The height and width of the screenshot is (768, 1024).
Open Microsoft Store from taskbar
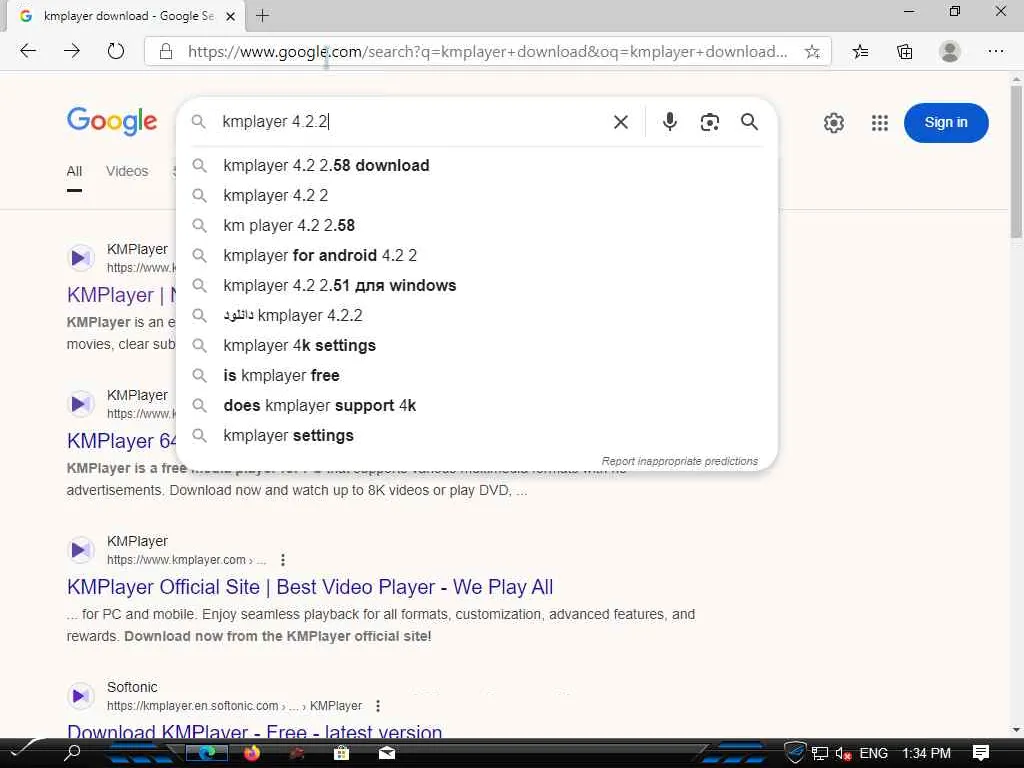(341, 753)
